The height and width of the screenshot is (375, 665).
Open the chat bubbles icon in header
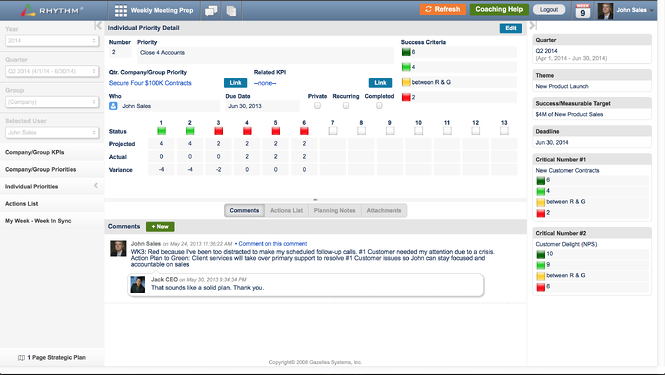tap(211, 11)
